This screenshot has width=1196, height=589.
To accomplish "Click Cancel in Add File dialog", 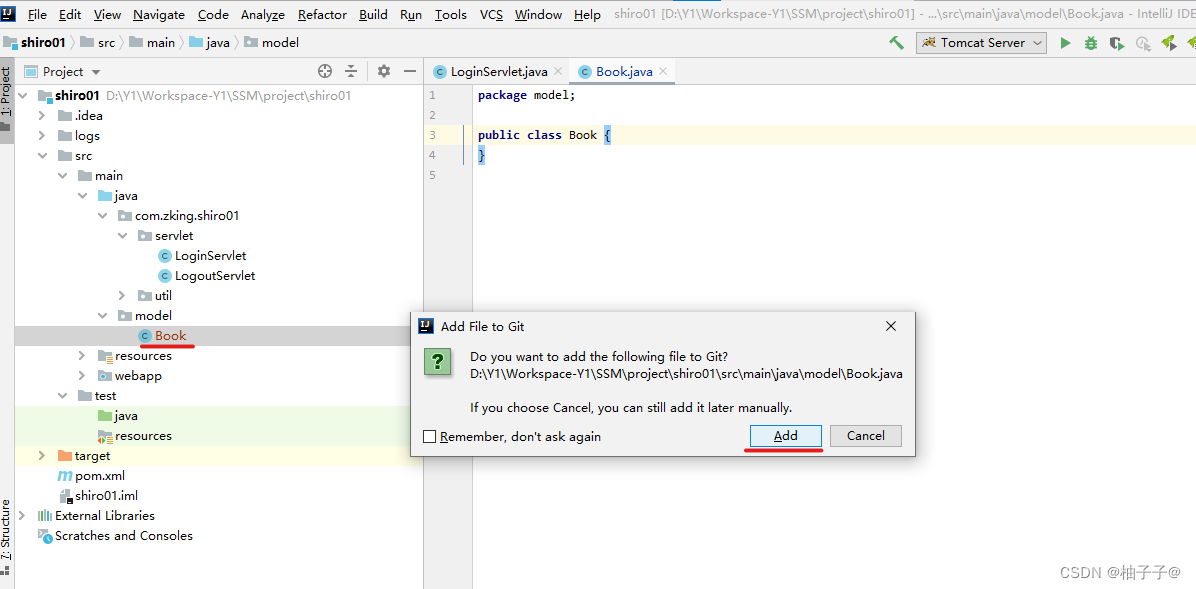I will 866,436.
